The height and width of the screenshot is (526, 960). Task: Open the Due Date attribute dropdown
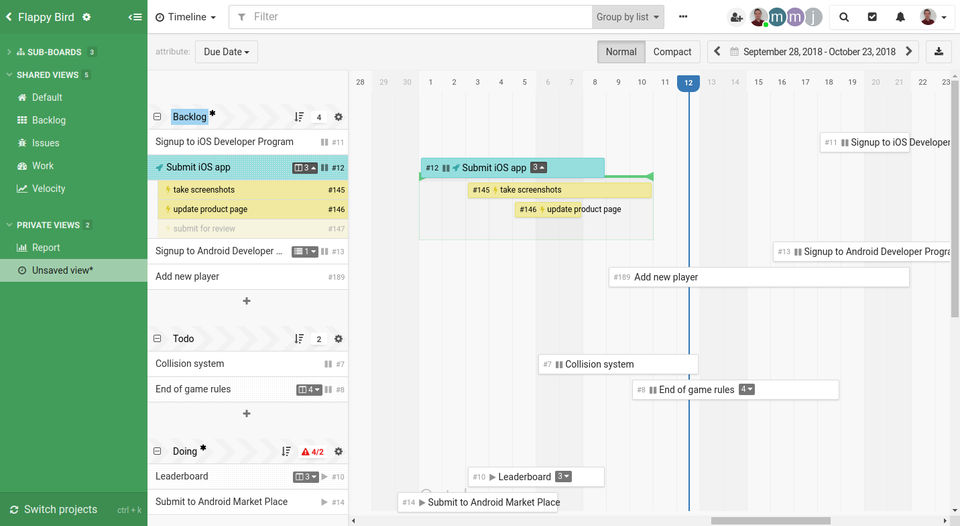tap(226, 52)
